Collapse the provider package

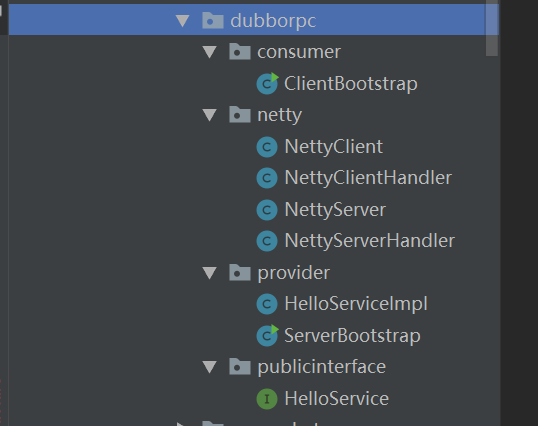click(x=210, y=273)
